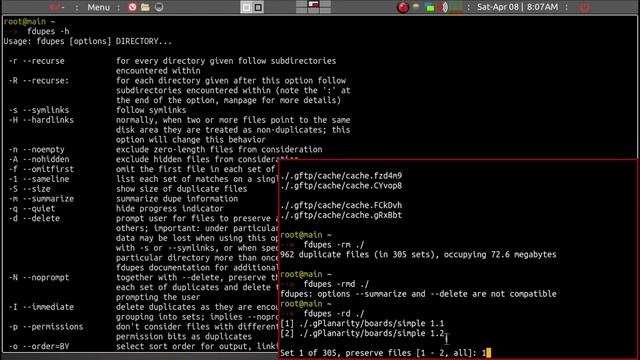Click the '-S --size' option text
640x360 pixels.
coord(30,189)
